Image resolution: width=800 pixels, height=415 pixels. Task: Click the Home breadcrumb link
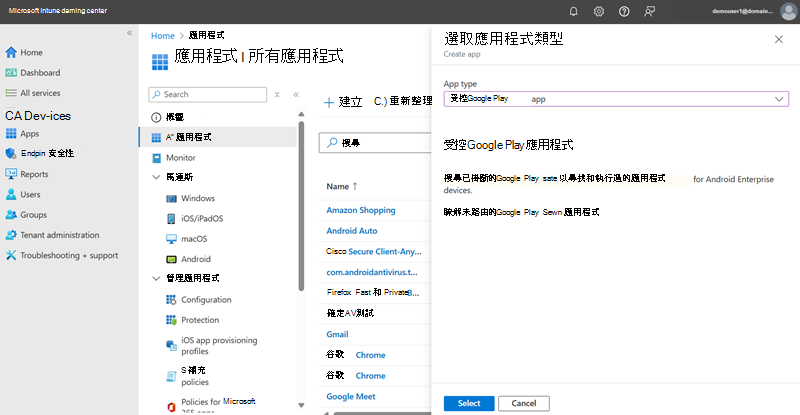(x=163, y=36)
